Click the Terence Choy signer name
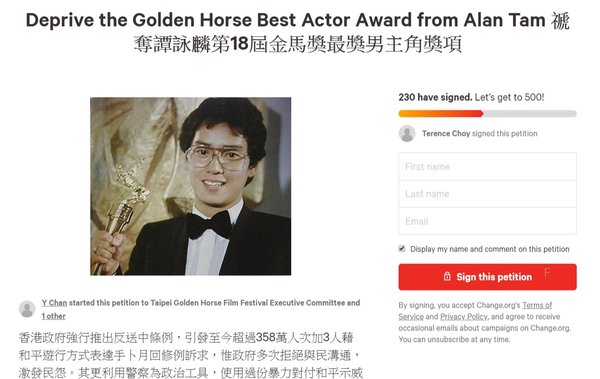600x379 pixels. tap(446, 134)
